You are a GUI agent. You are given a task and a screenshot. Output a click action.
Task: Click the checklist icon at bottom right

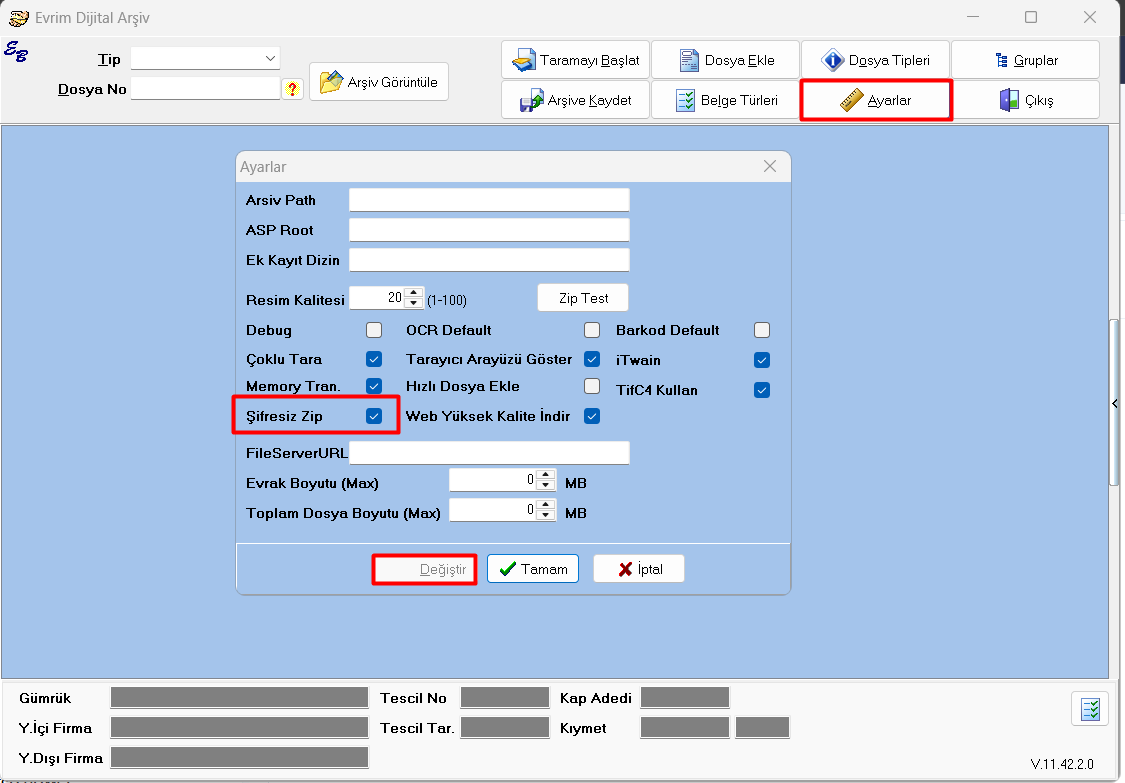point(1090,709)
